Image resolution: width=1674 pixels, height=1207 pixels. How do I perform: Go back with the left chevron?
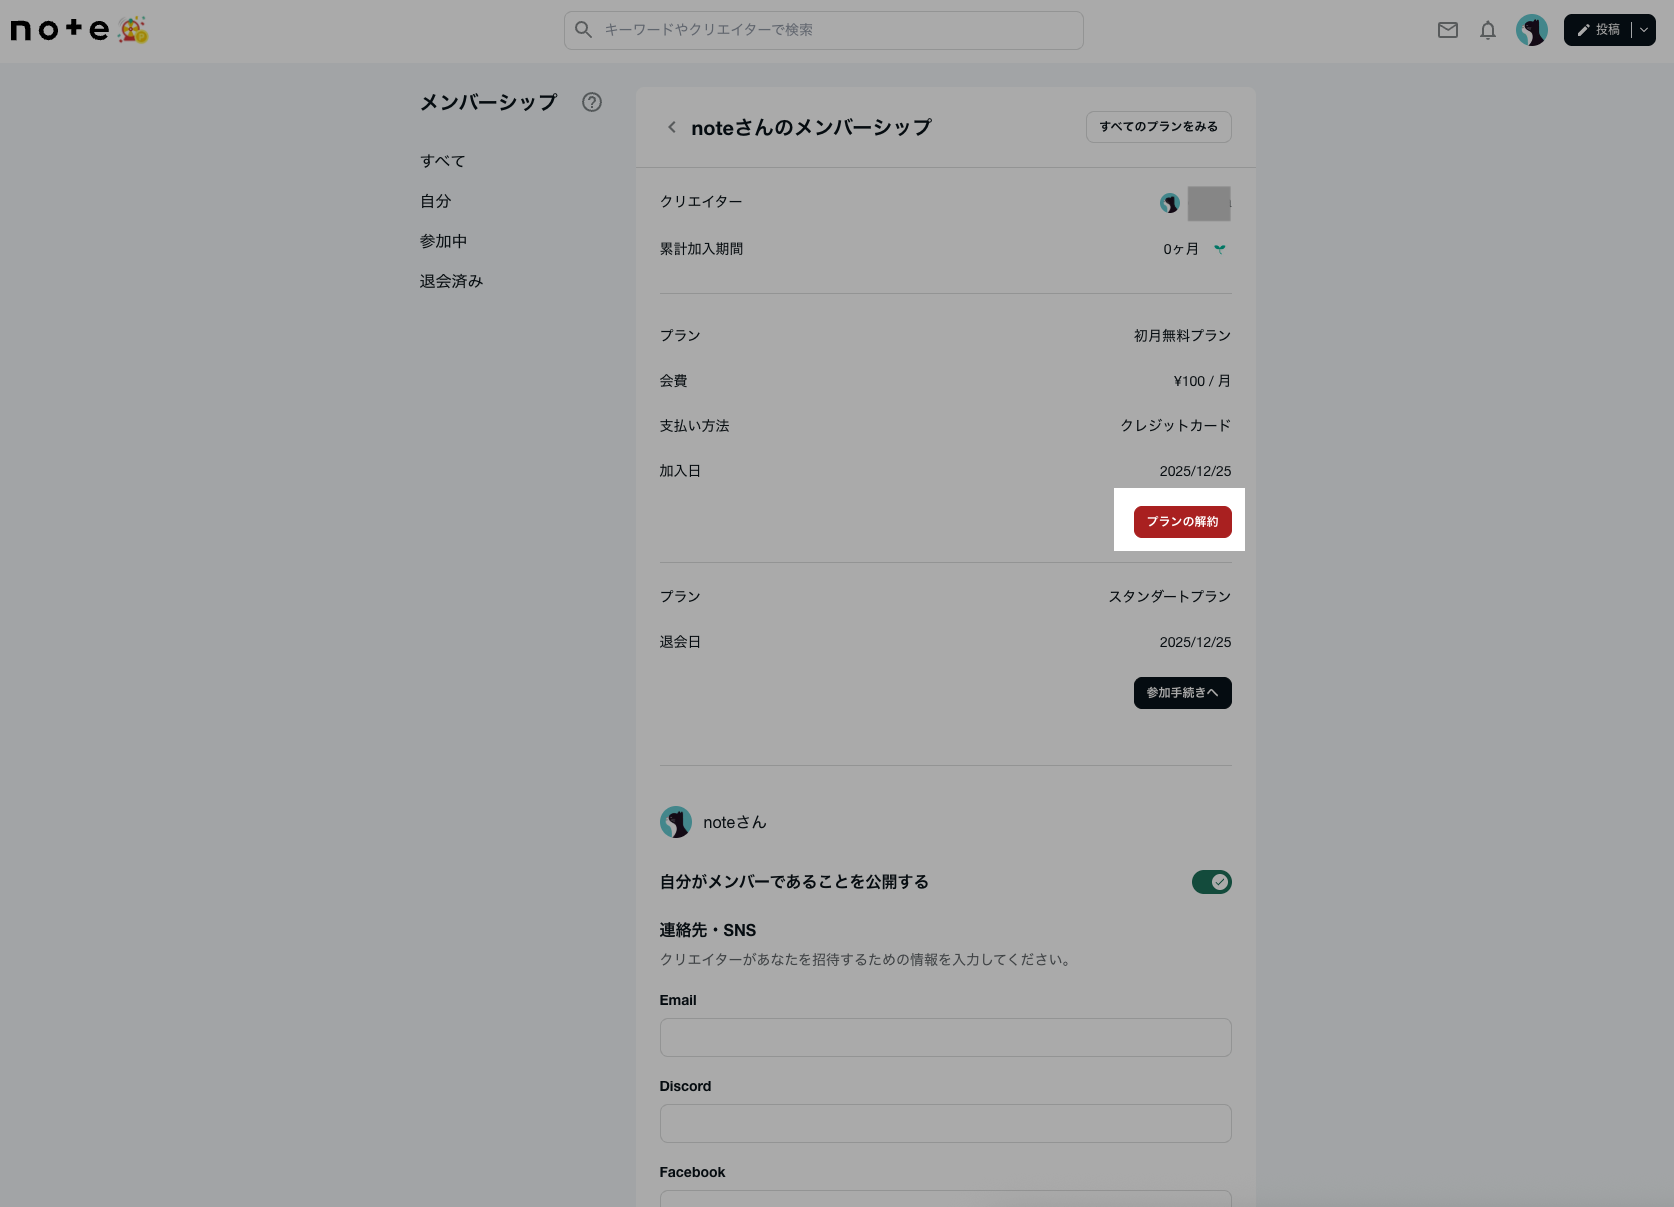[672, 127]
